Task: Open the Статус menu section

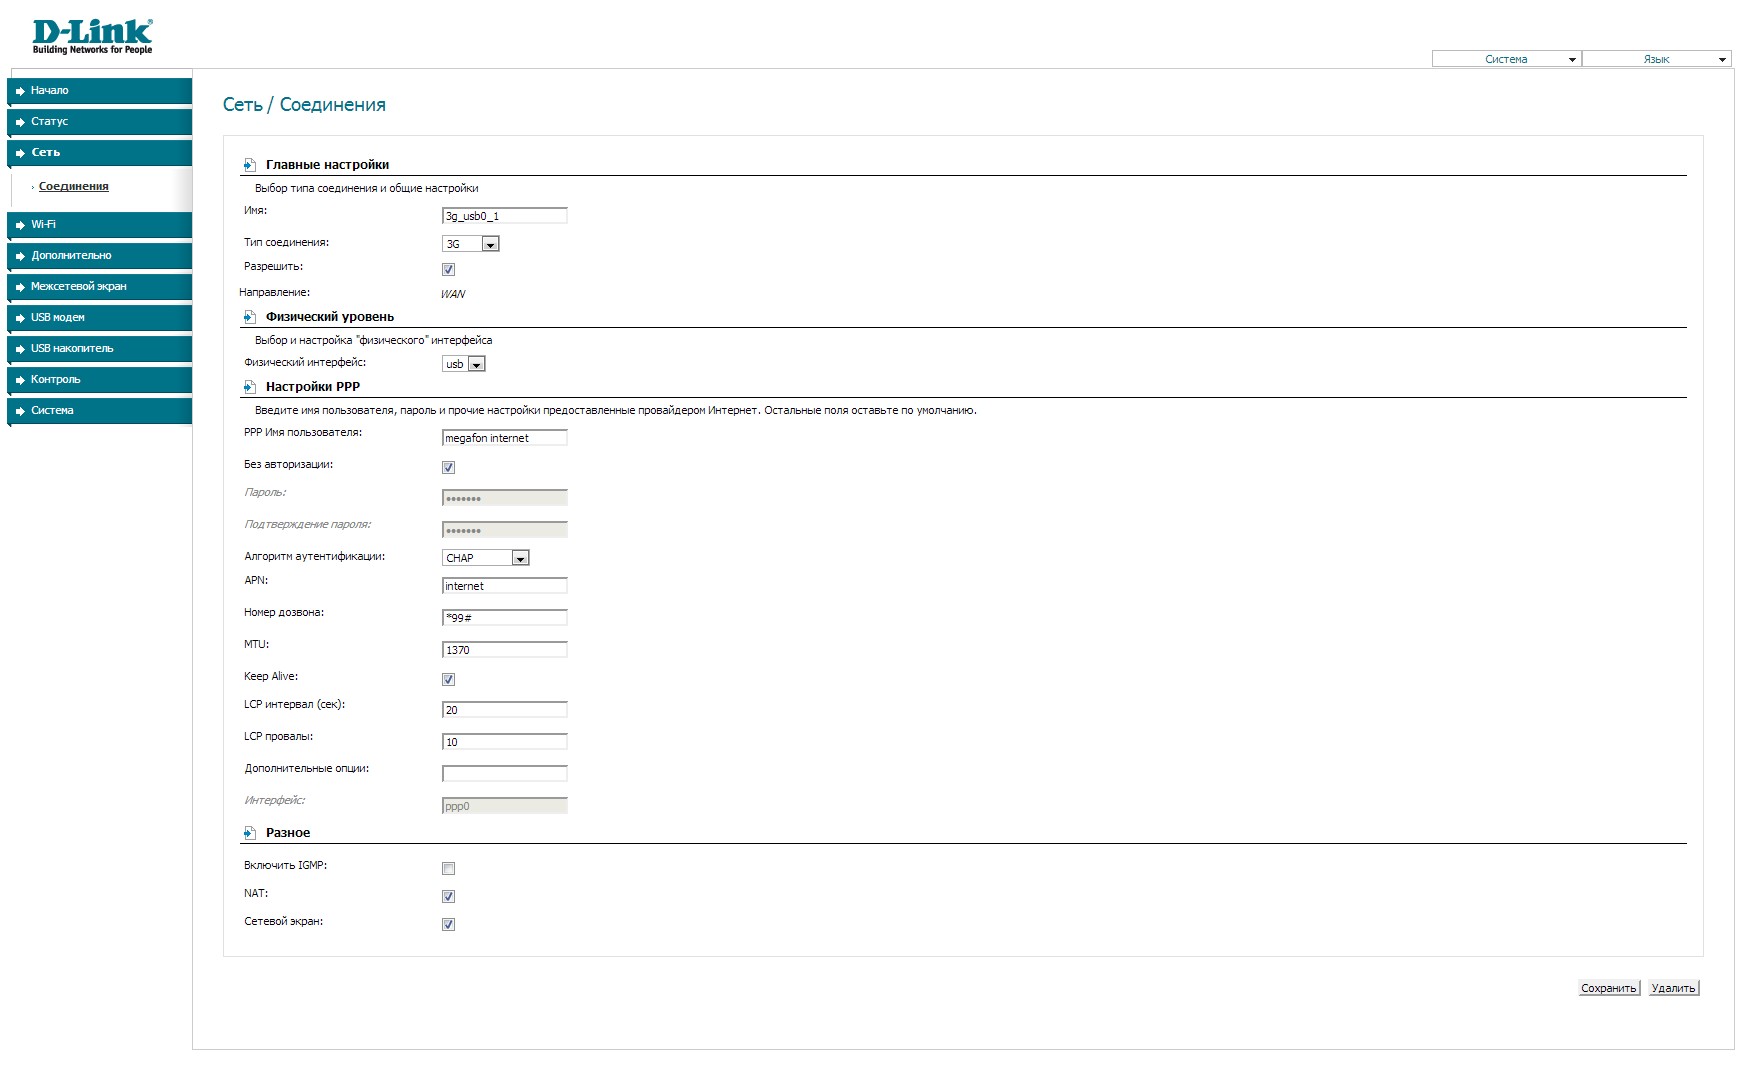Action: pyautogui.click(x=100, y=122)
